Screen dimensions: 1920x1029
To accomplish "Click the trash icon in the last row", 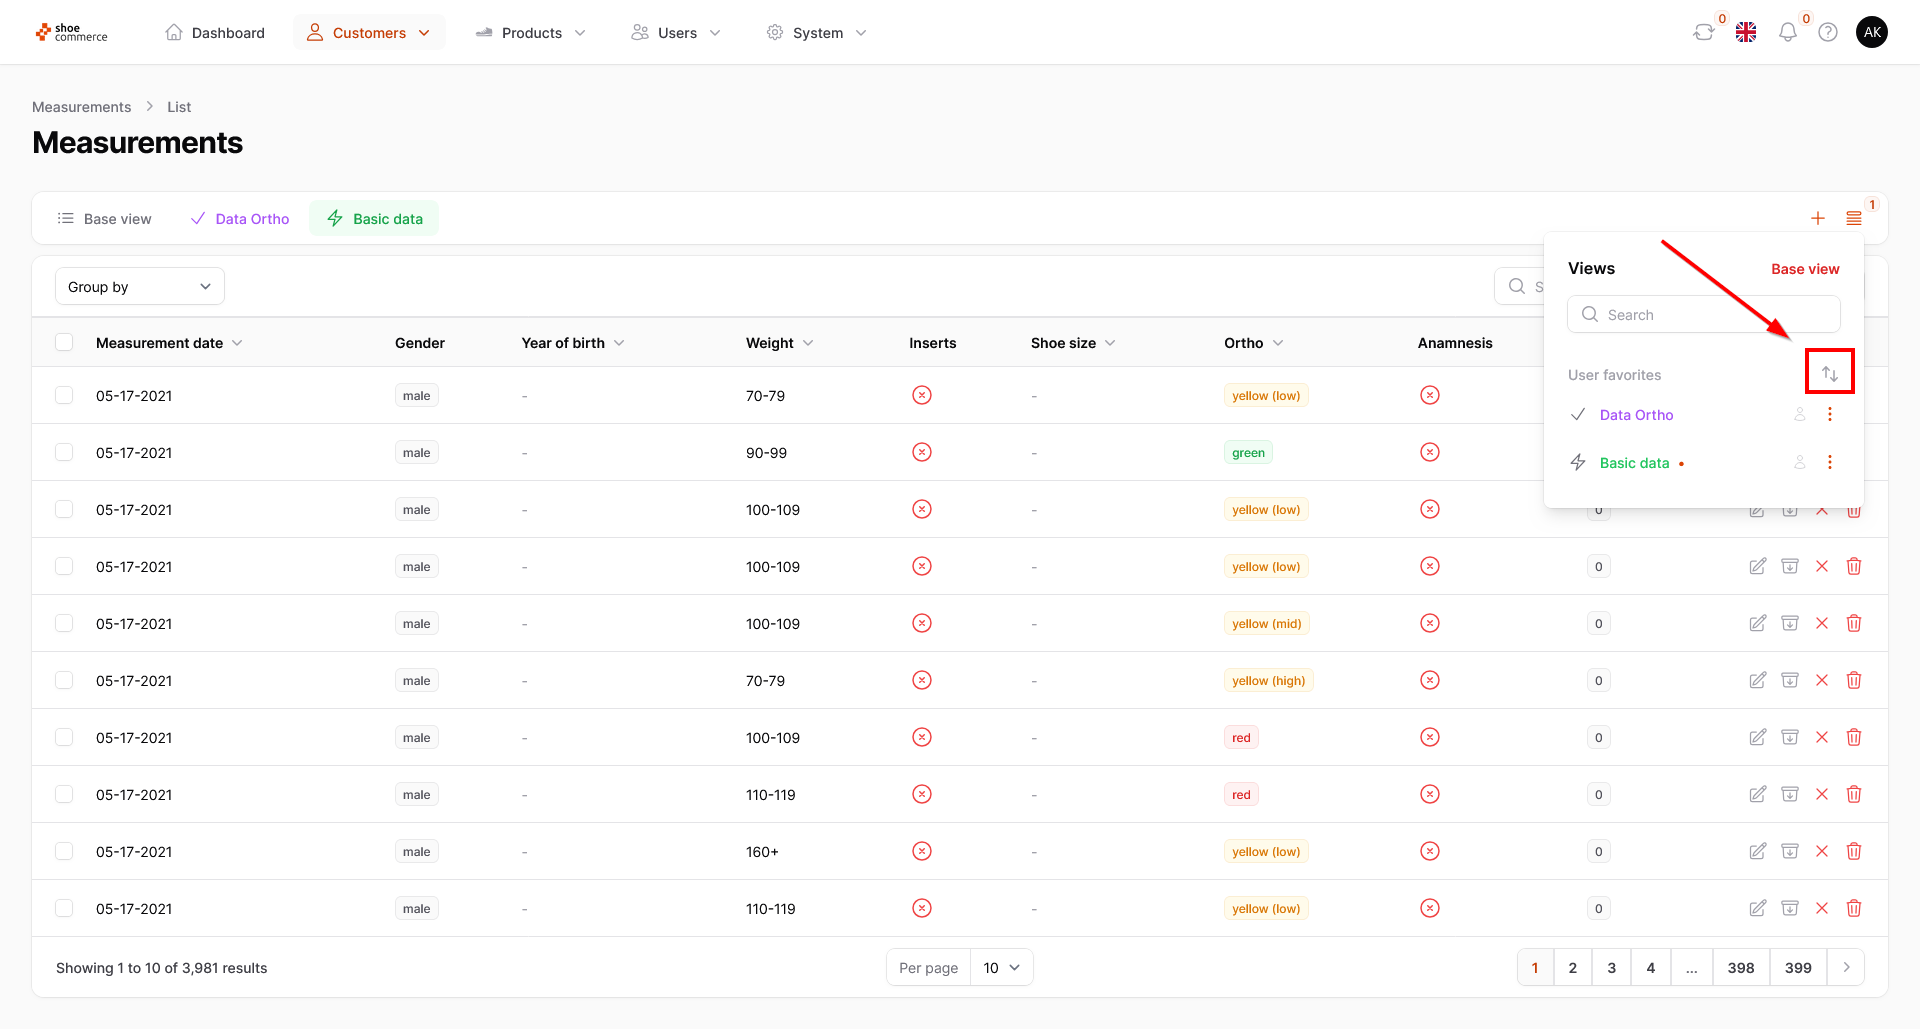I will 1853,908.
